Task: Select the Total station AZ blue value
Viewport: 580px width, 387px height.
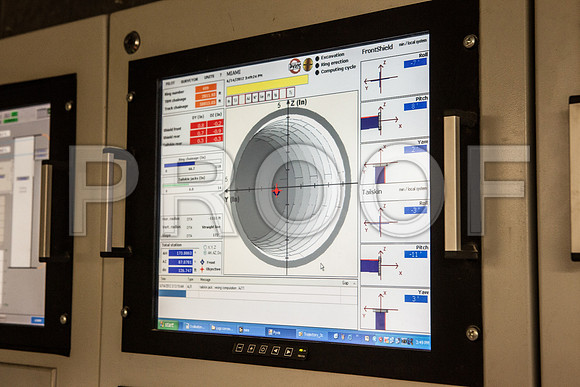Action: [x=181, y=262]
